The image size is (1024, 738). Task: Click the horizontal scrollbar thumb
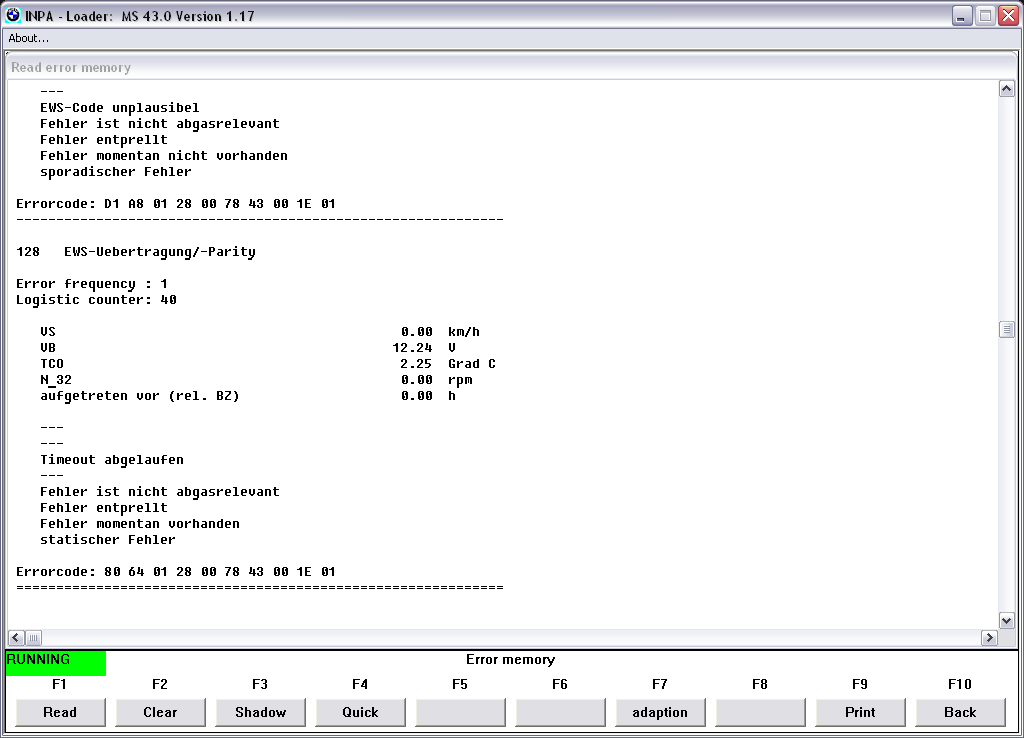click(33, 638)
